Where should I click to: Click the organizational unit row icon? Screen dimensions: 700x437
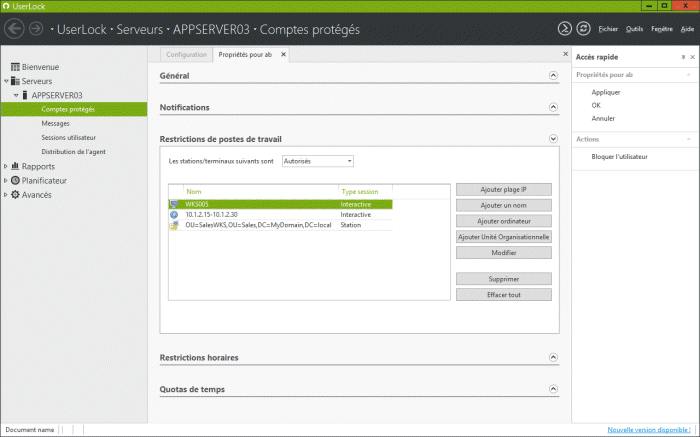click(174, 225)
